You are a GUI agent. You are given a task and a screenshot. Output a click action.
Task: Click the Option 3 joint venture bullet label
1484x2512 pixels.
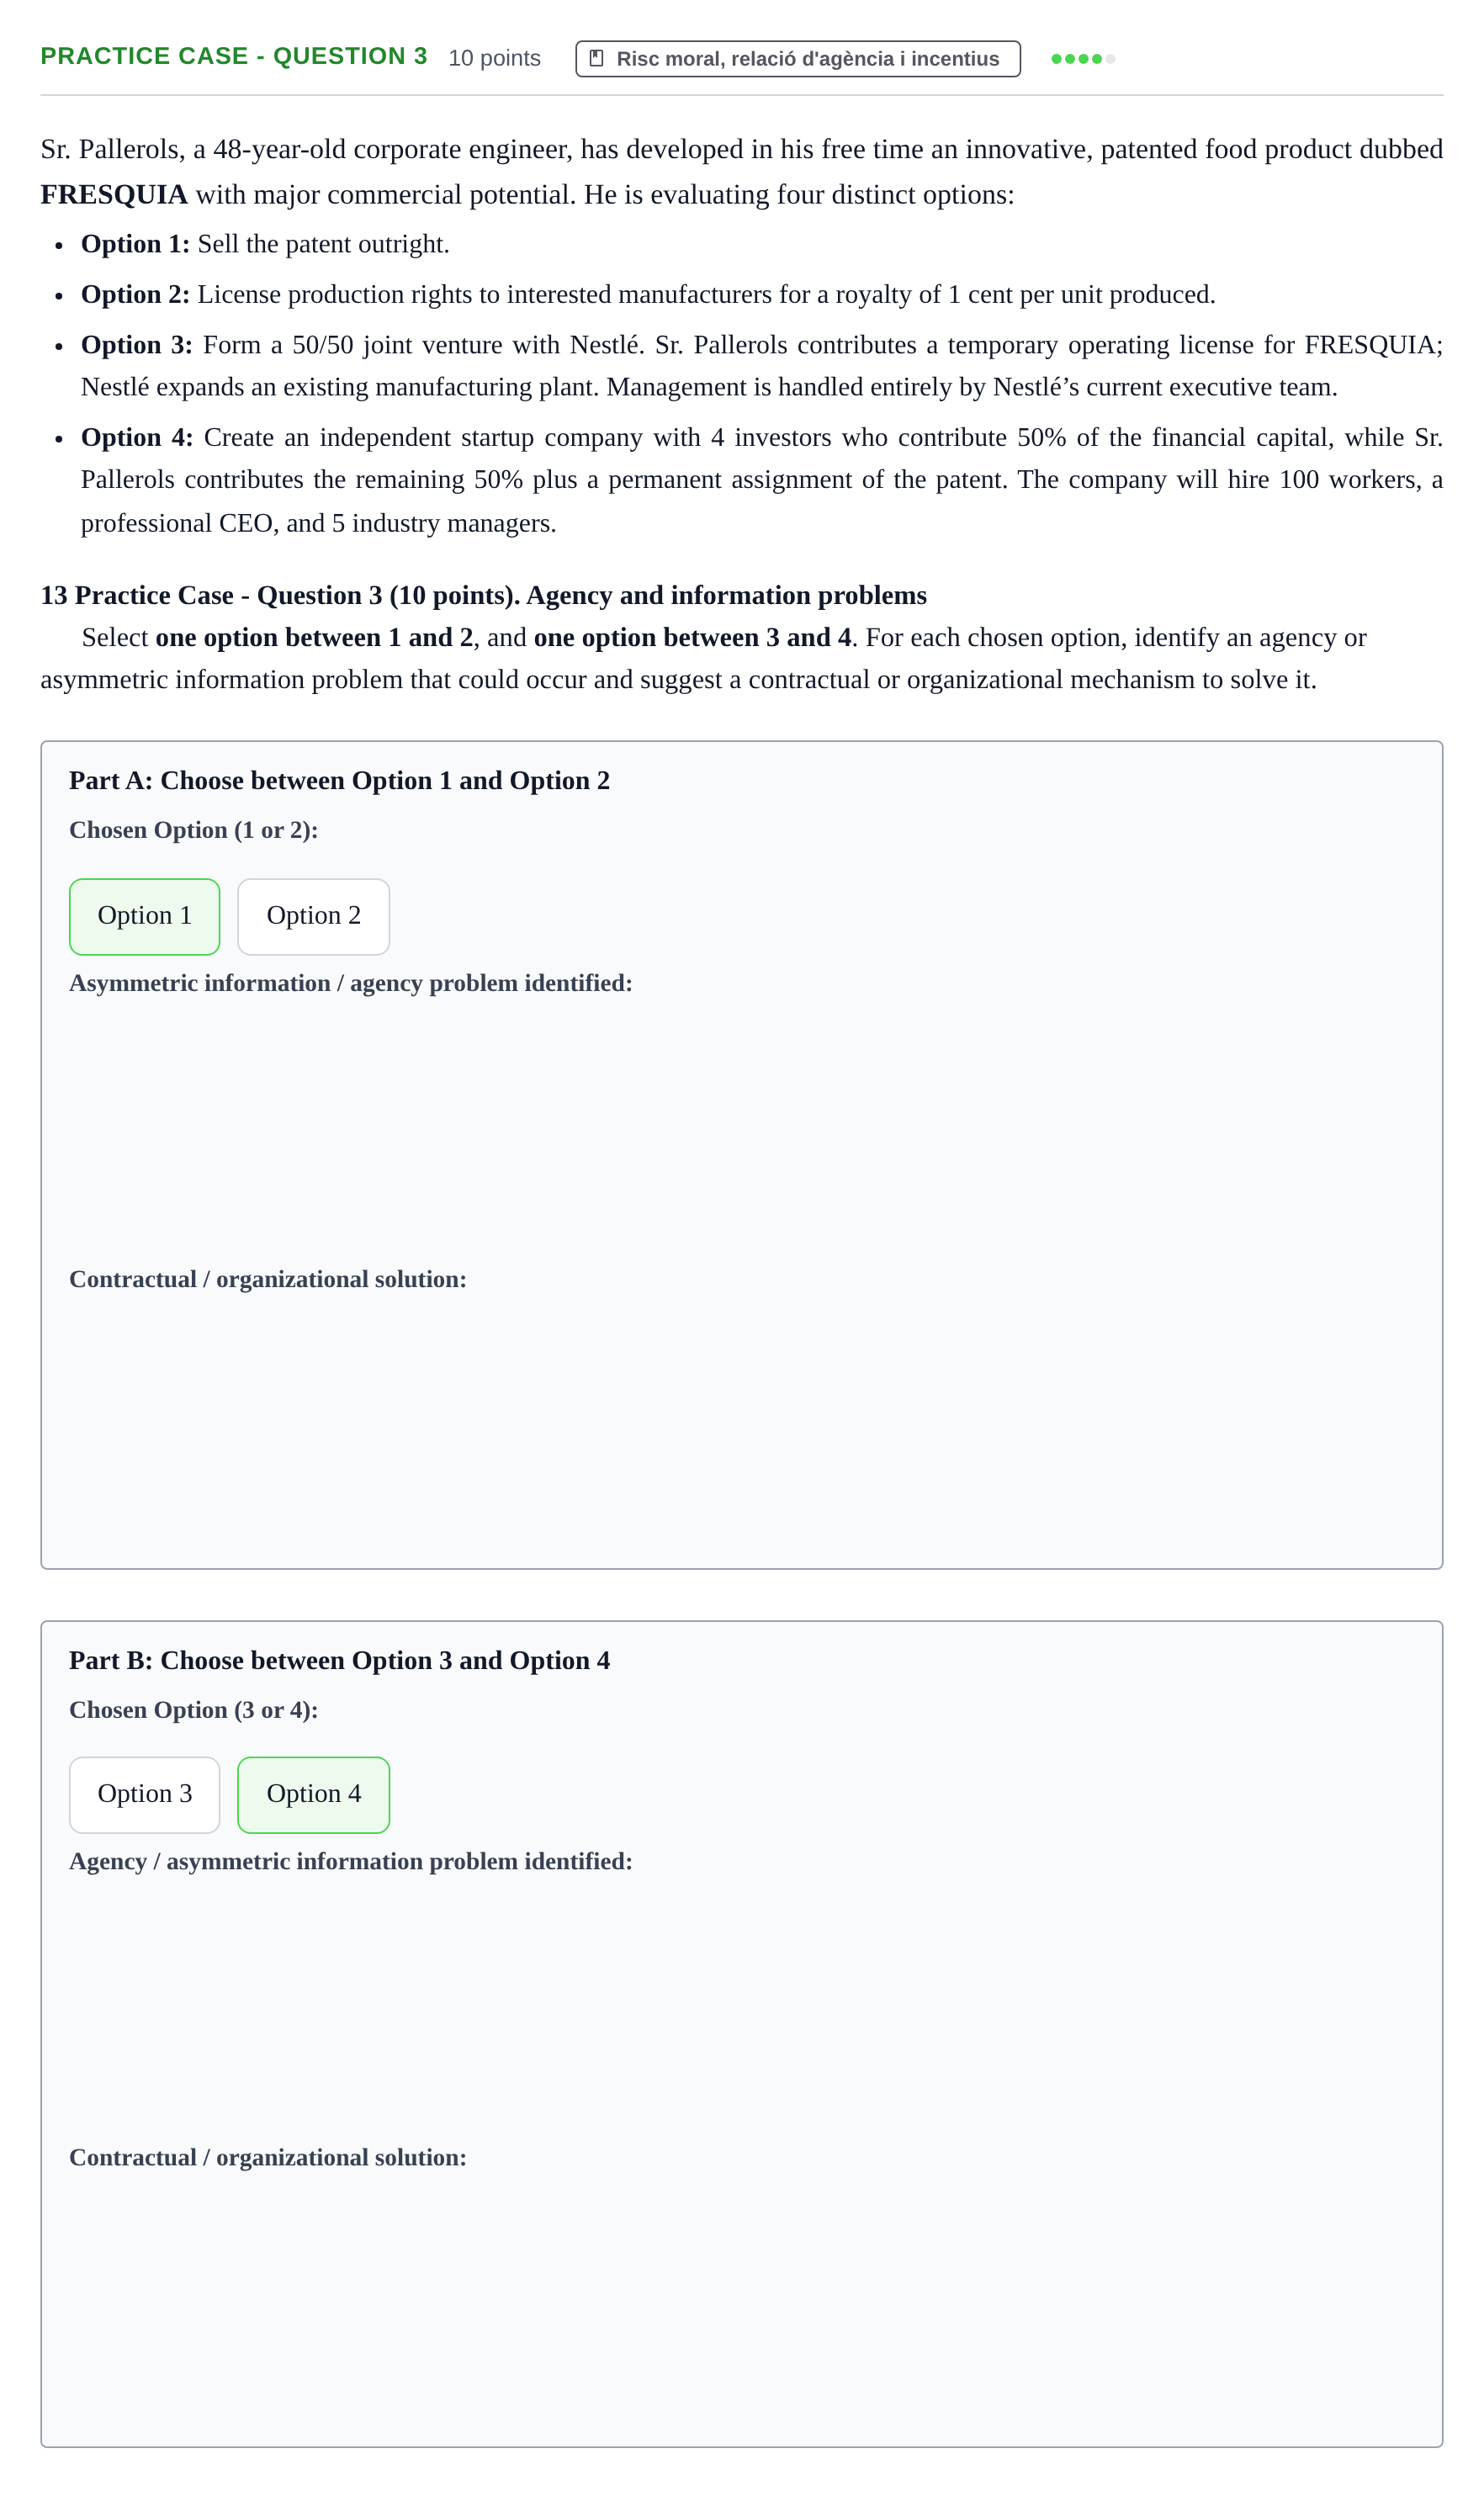(137, 345)
